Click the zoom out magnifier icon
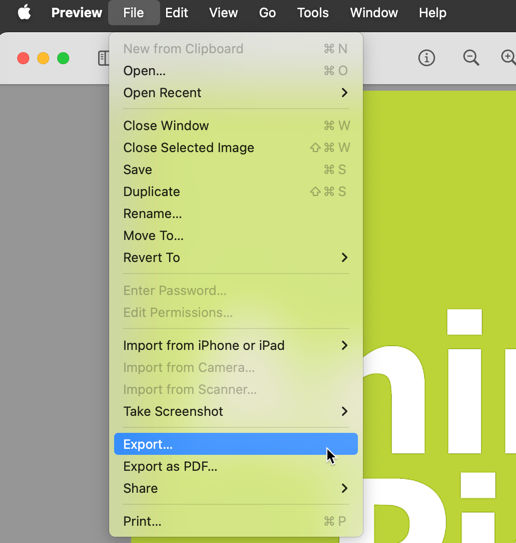The width and height of the screenshot is (516, 543). tap(471, 58)
